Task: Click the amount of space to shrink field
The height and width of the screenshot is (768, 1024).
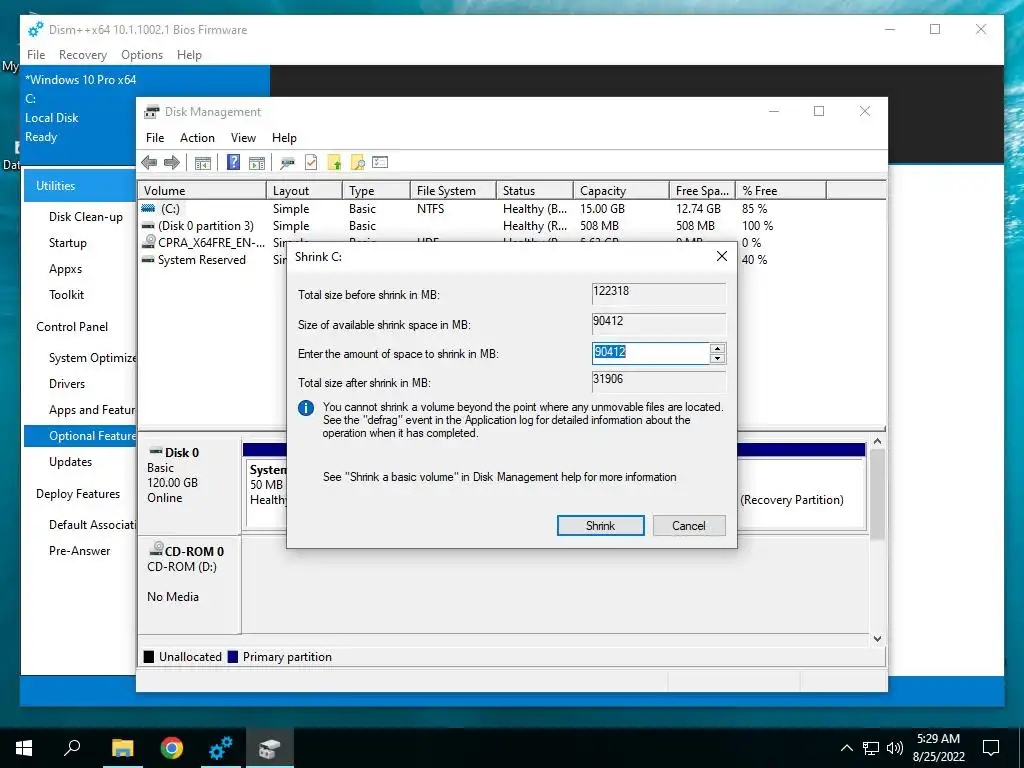Action: point(650,353)
